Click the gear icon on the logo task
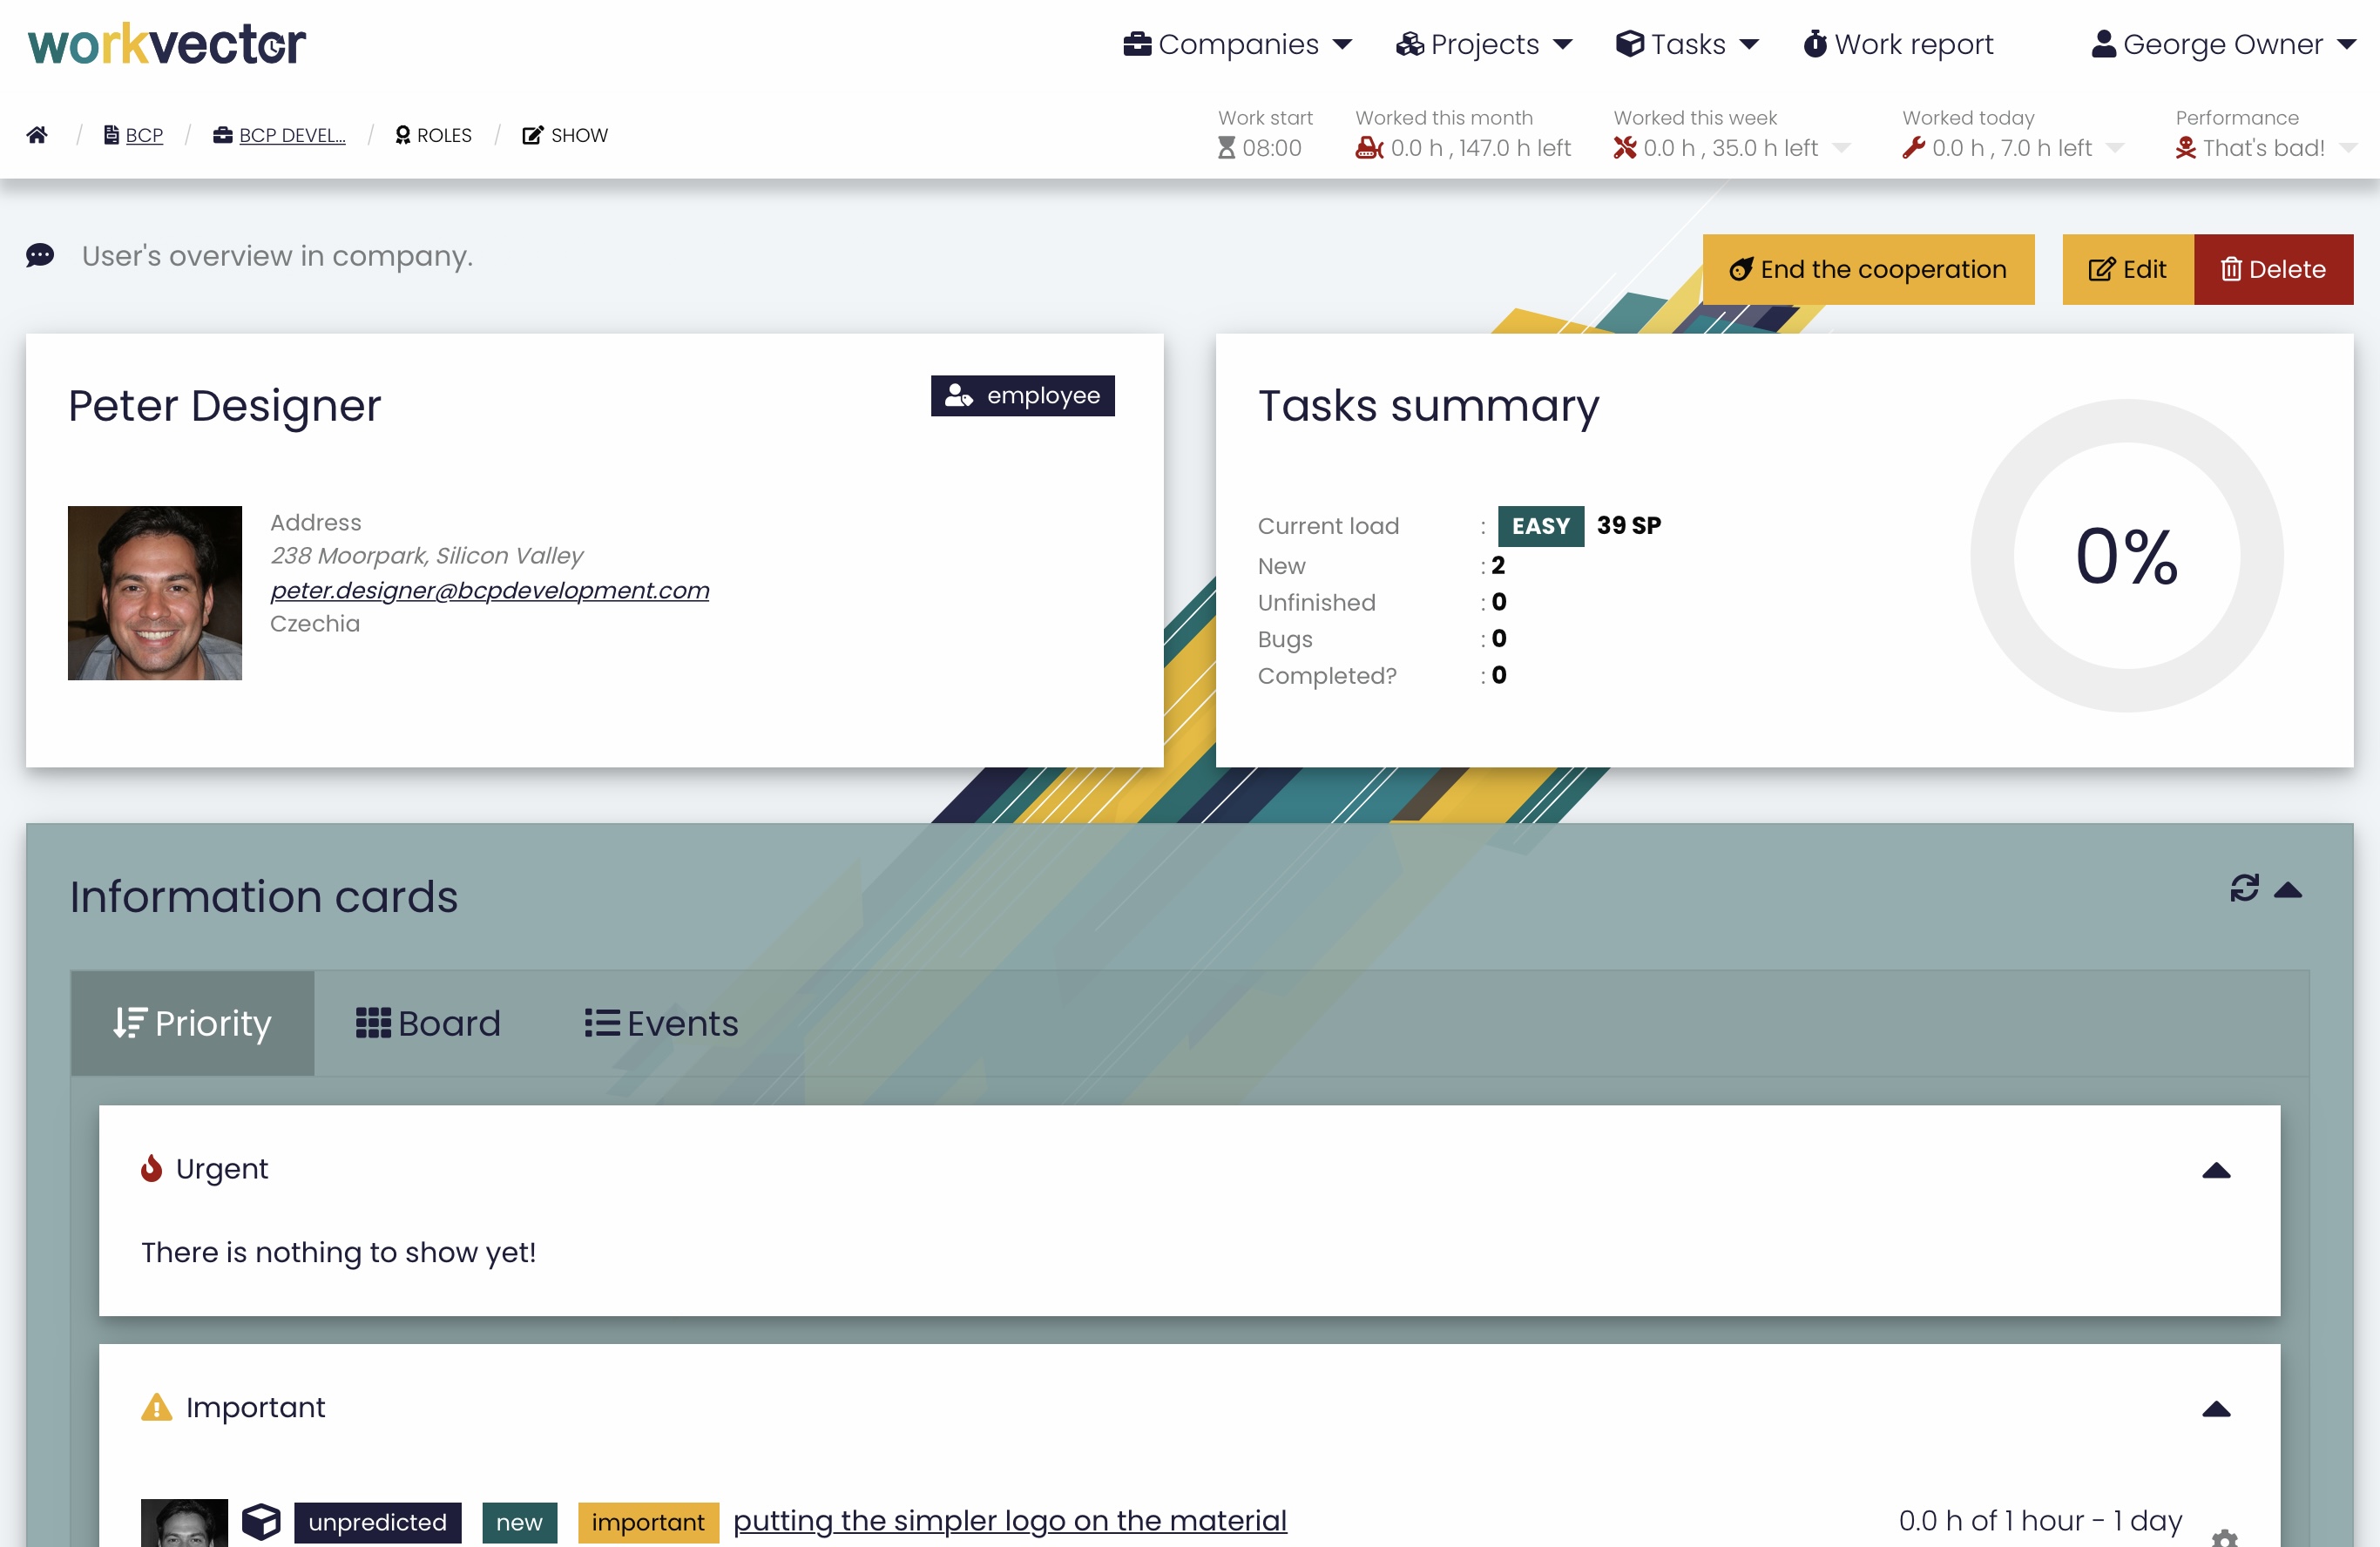 [x=2224, y=1537]
